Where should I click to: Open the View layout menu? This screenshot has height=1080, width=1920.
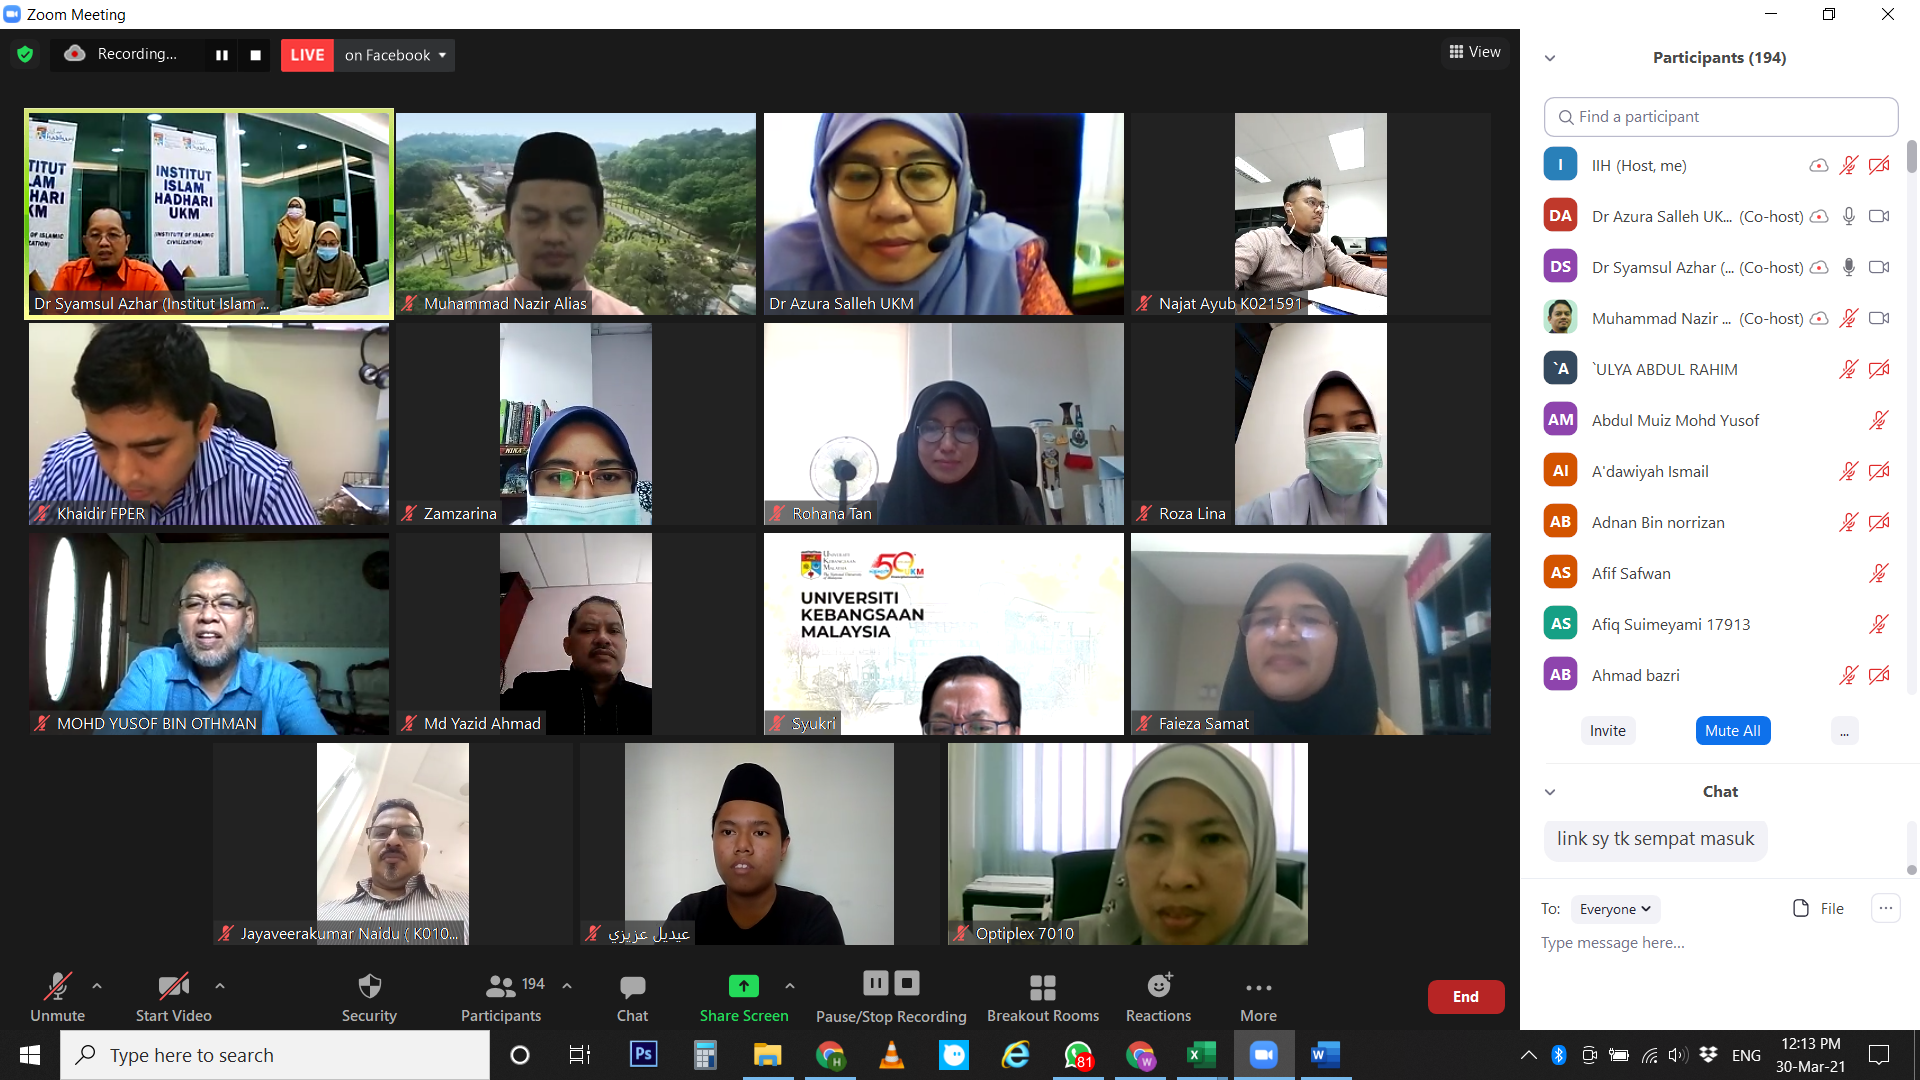coord(1475,52)
